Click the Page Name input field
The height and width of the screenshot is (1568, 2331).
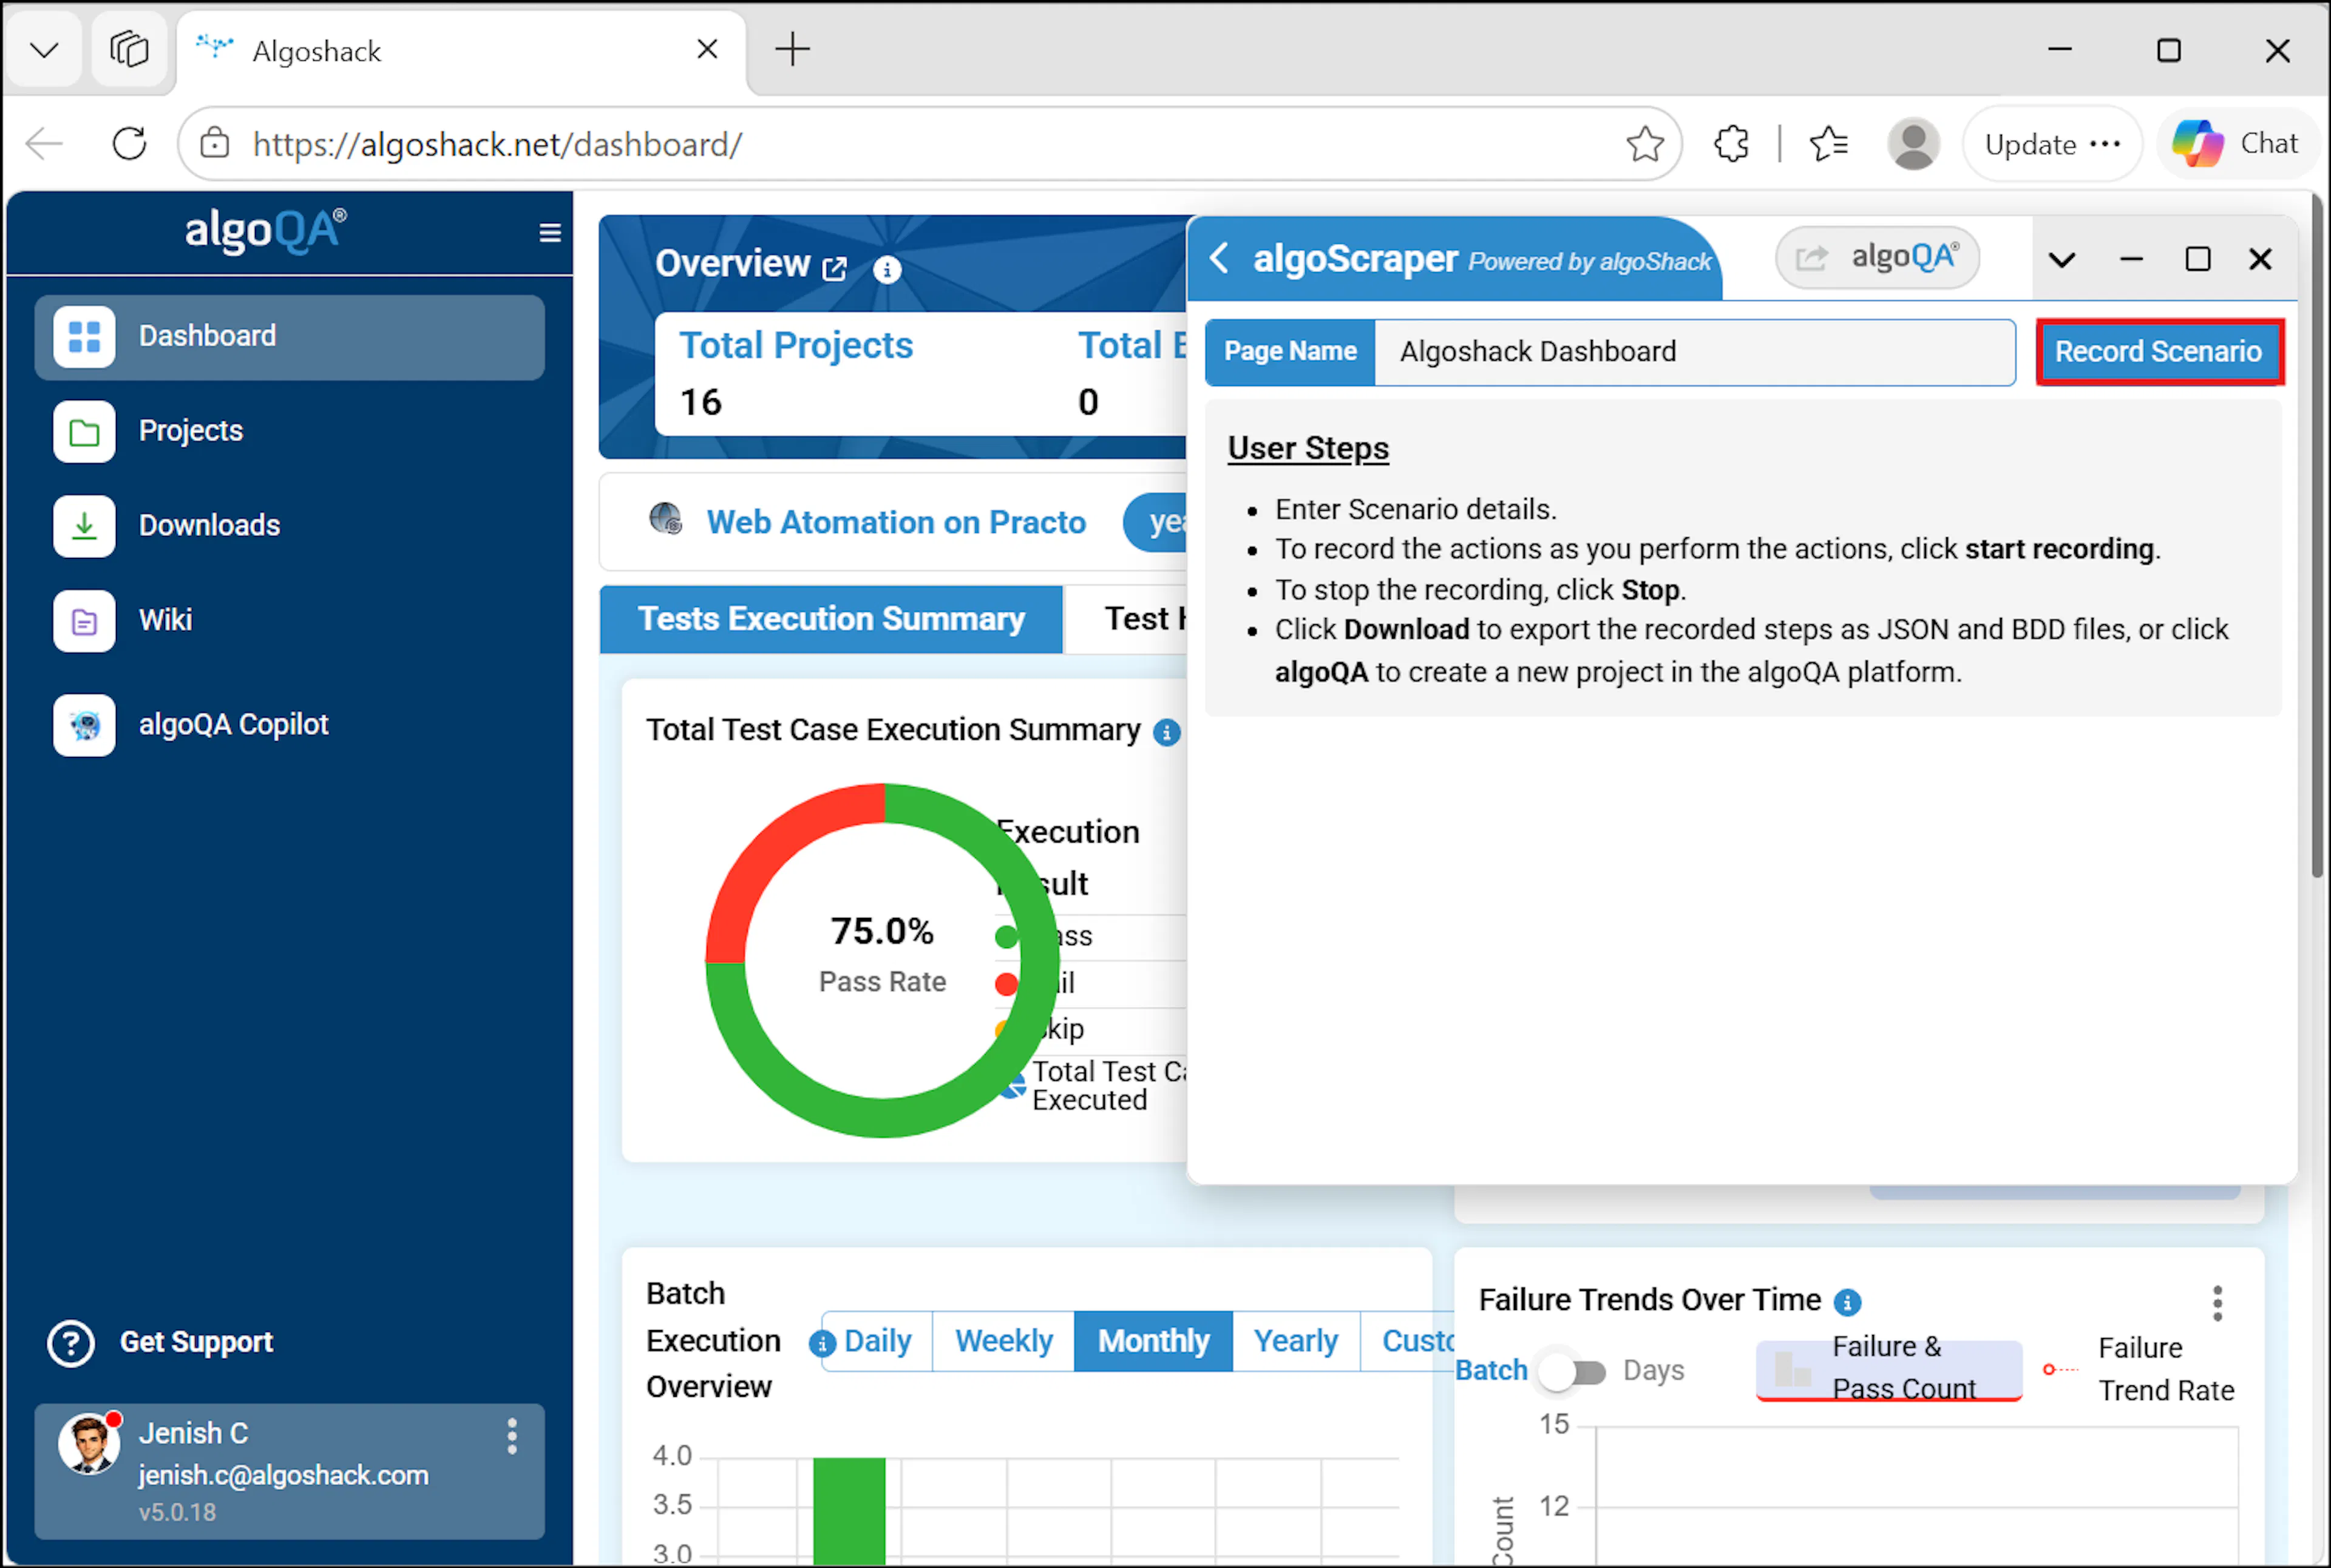point(1694,352)
